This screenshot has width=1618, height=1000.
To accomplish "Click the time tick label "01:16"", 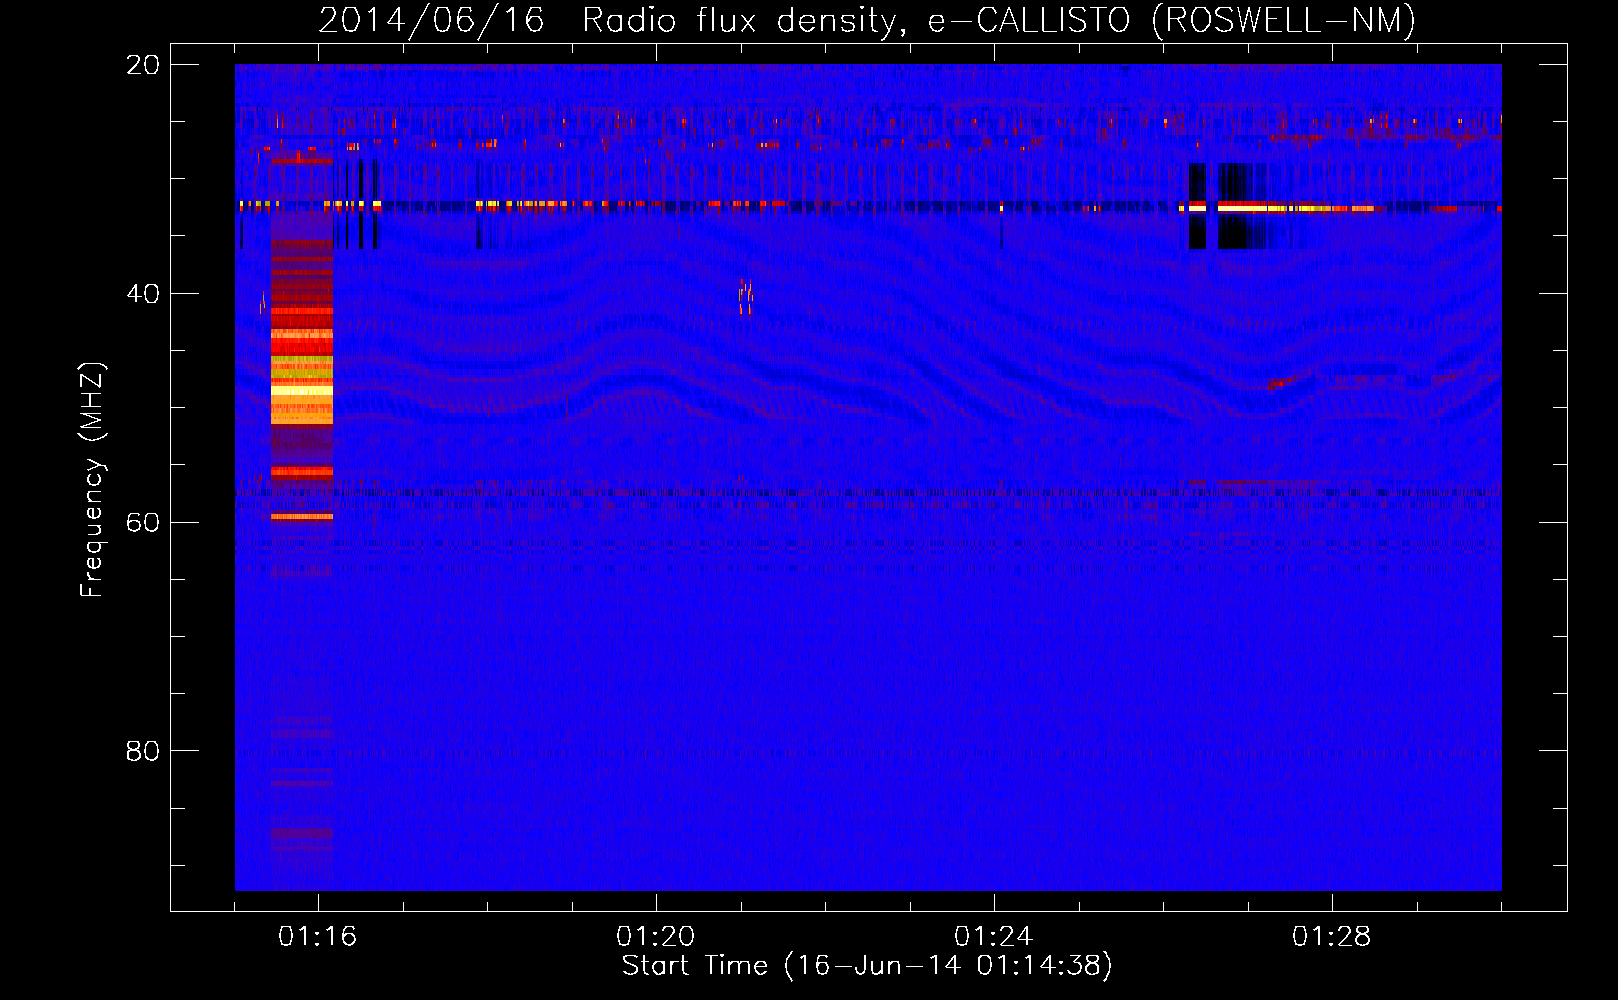I will click(x=318, y=937).
